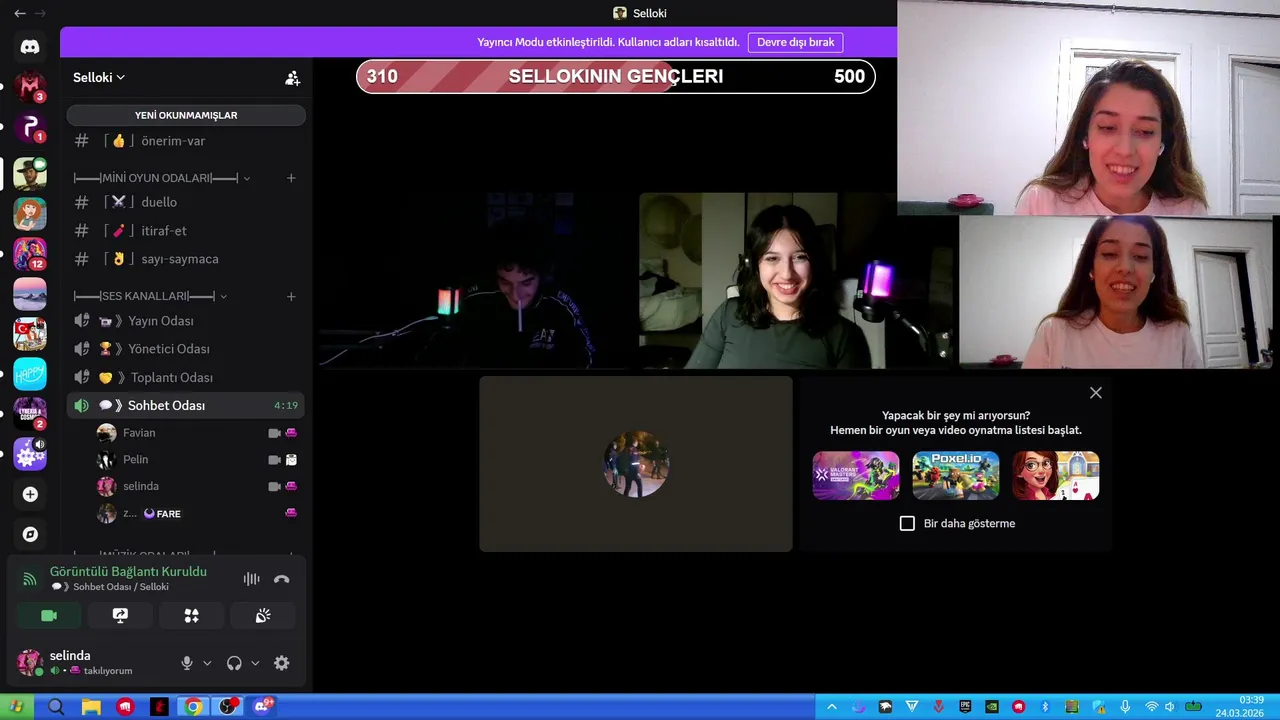Image resolution: width=1280 pixels, height=720 pixels.
Task: Start an Activity with the shapes icon
Action: pos(192,615)
